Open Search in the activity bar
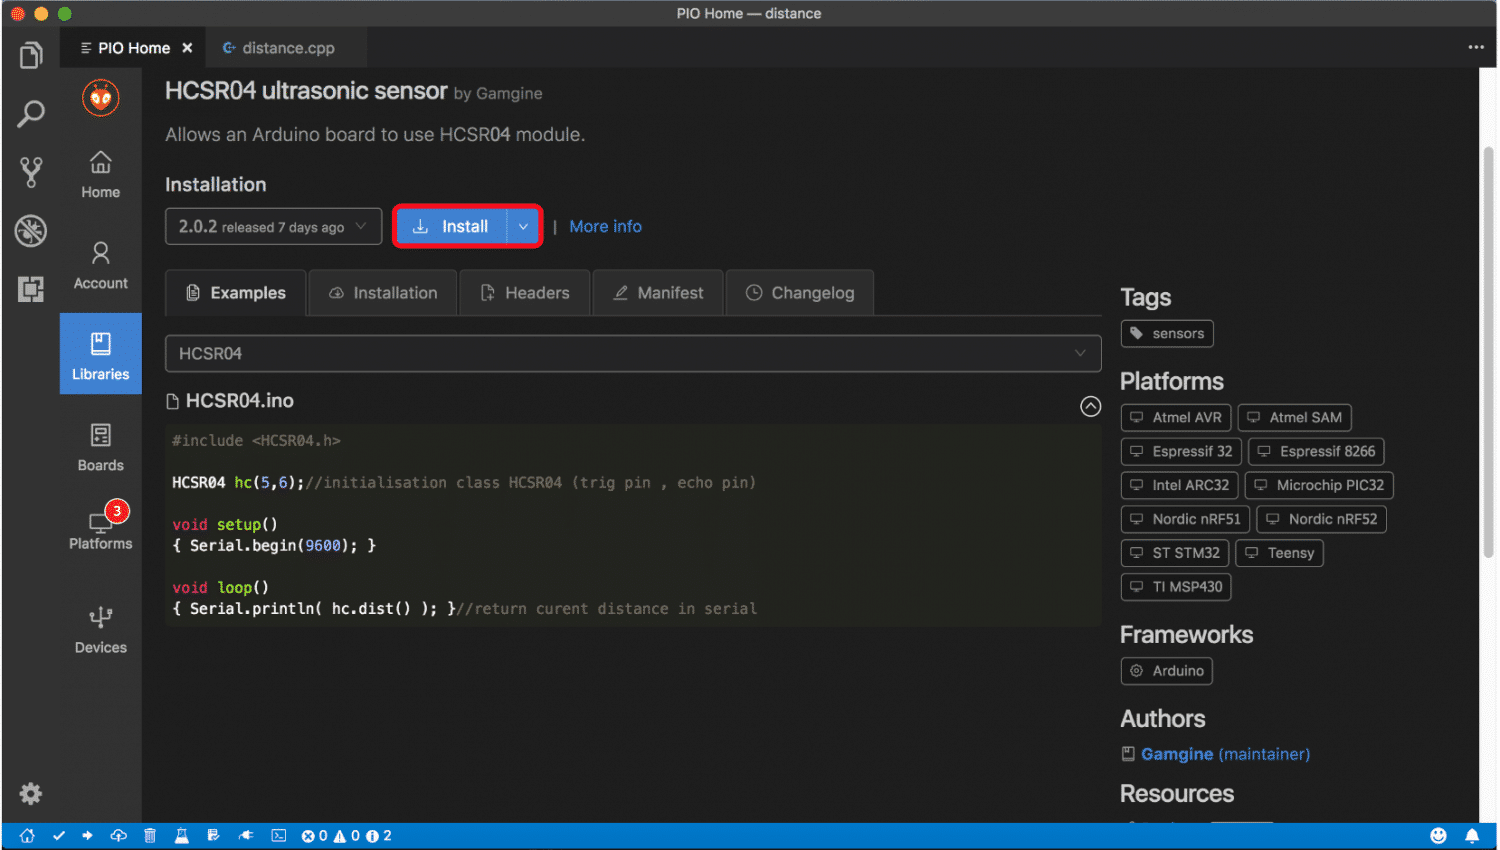The image size is (1500, 850). pyautogui.click(x=31, y=114)
